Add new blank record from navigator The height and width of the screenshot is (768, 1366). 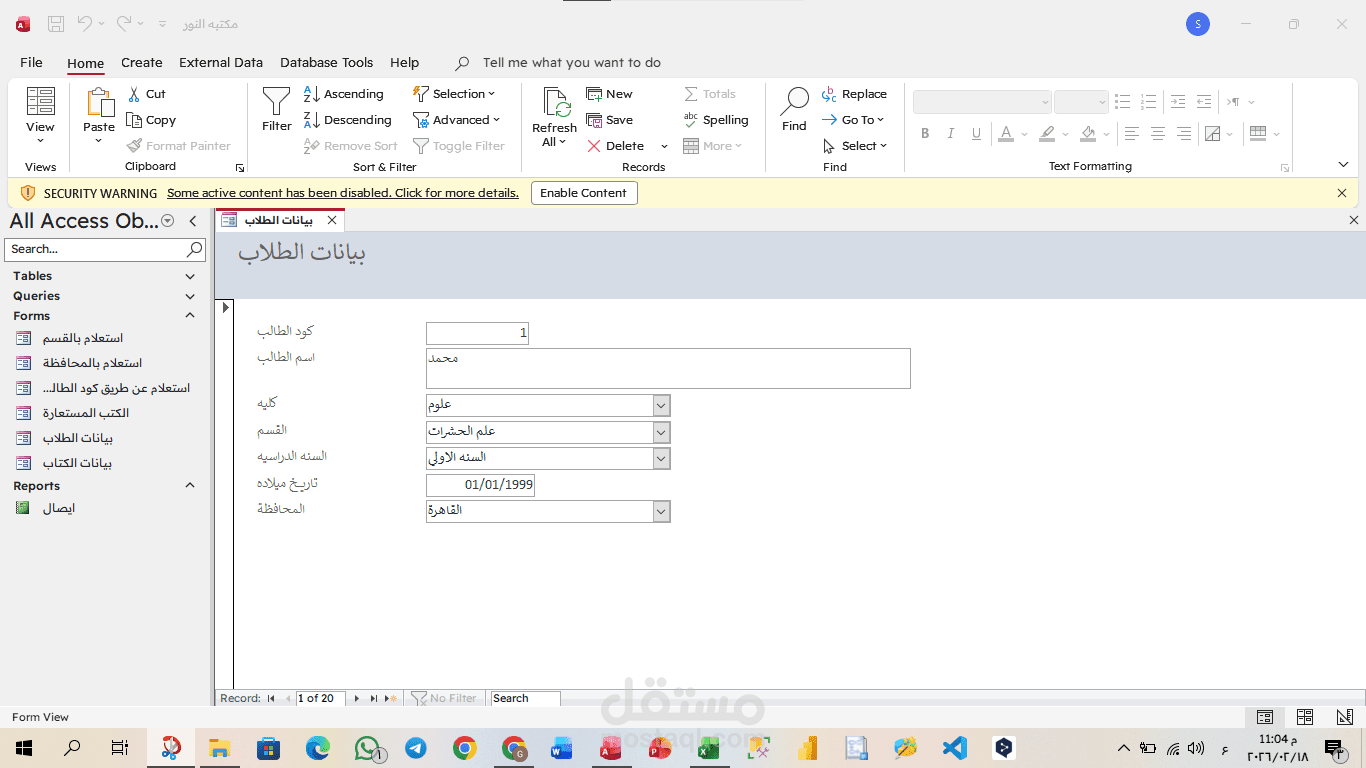(391, 699)
